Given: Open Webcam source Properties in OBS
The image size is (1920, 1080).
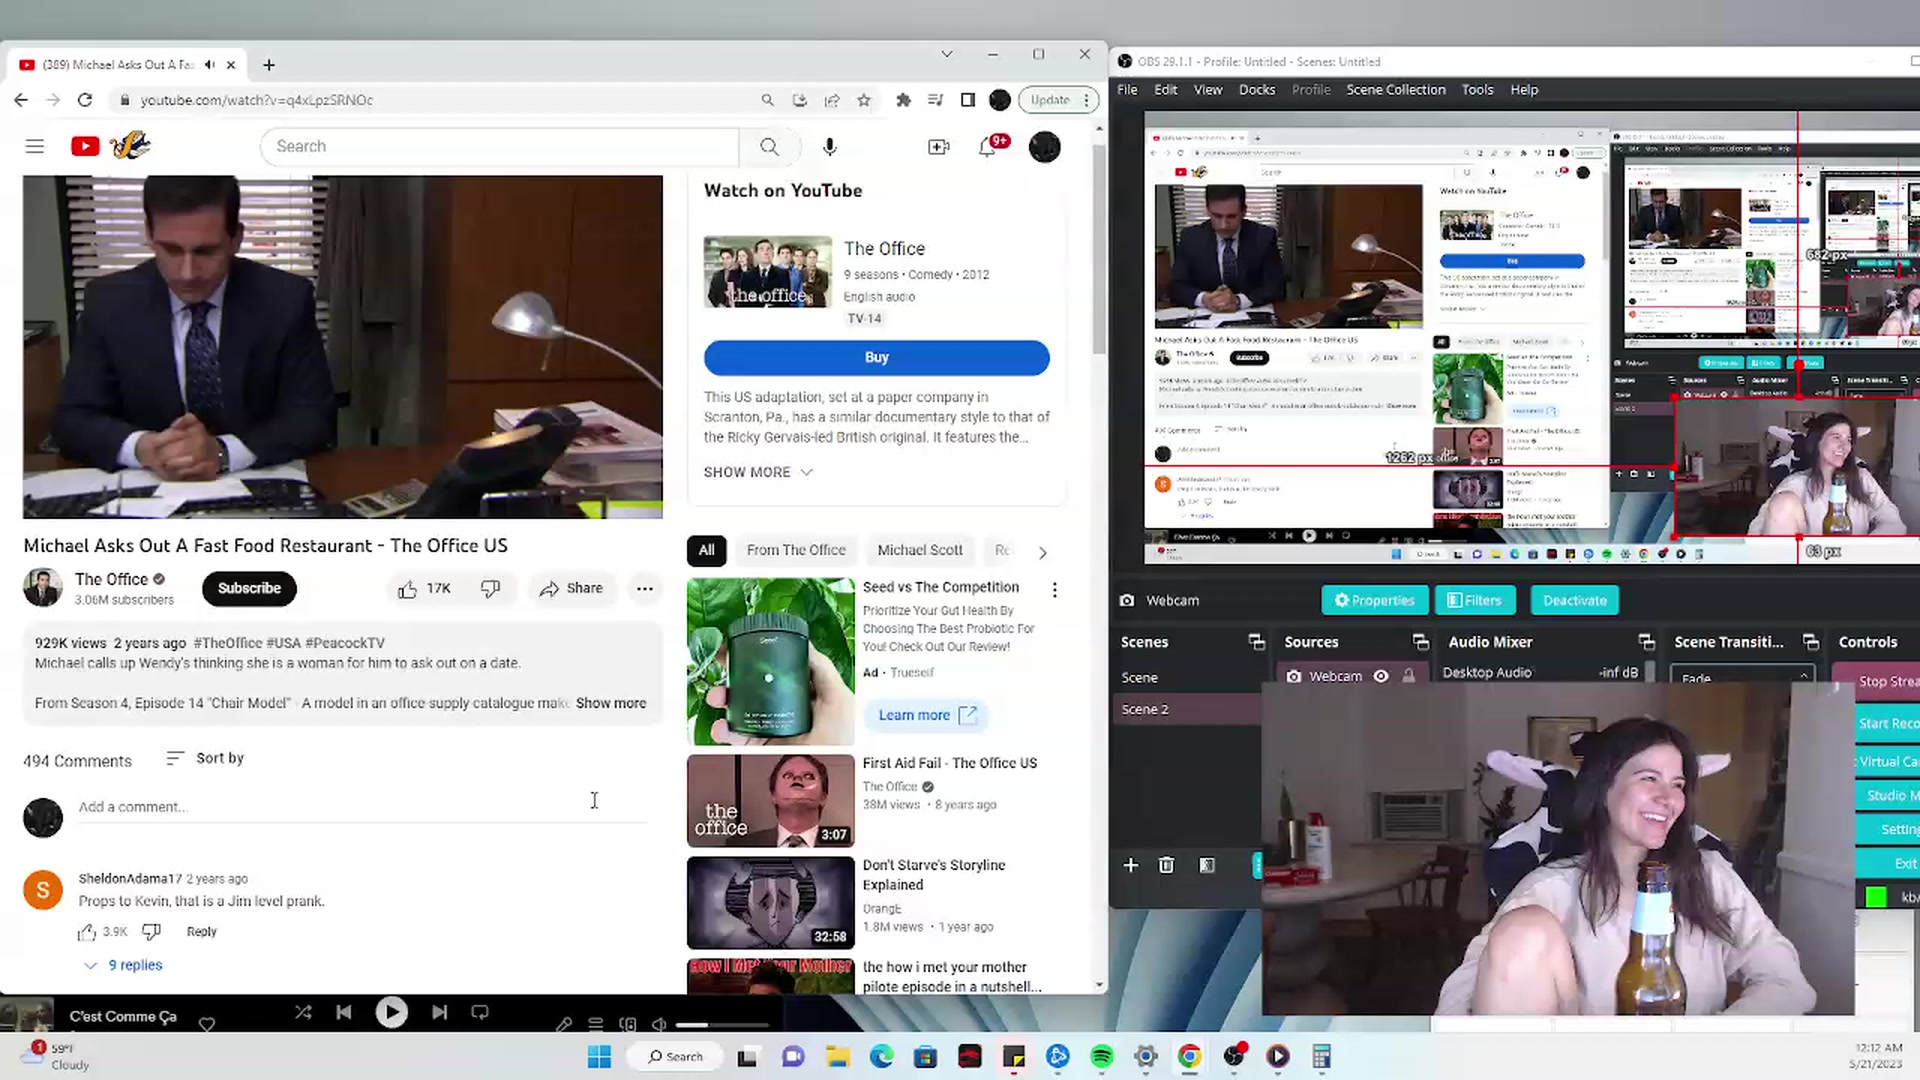Looking at the screenshot, I should point(1375,600).
